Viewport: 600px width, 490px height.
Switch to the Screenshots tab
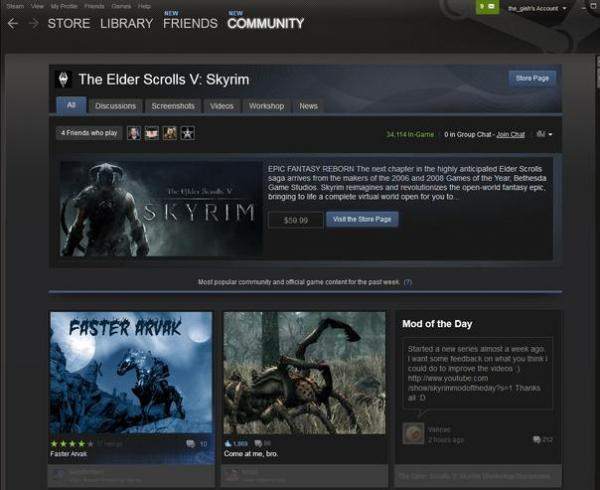point(172,105)
